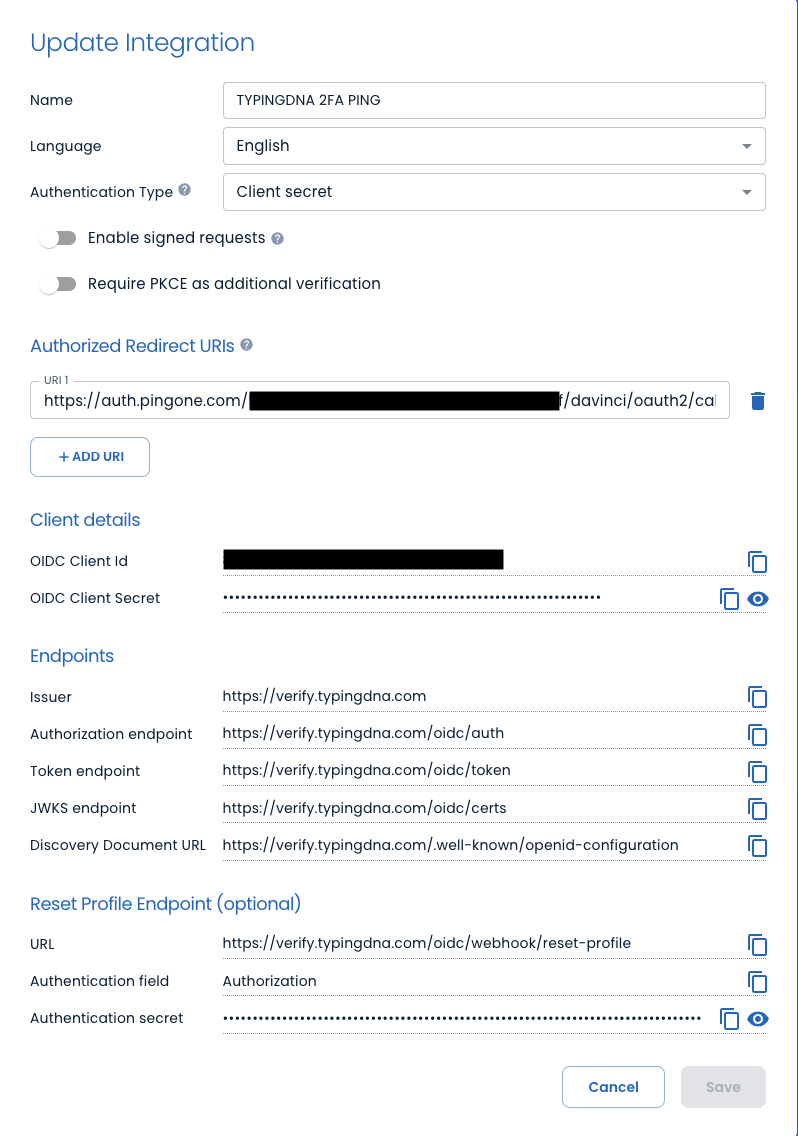Screen dimensions: 798x1136
Task: Select the oidc/token endpoint text
Action: (366, 770)
